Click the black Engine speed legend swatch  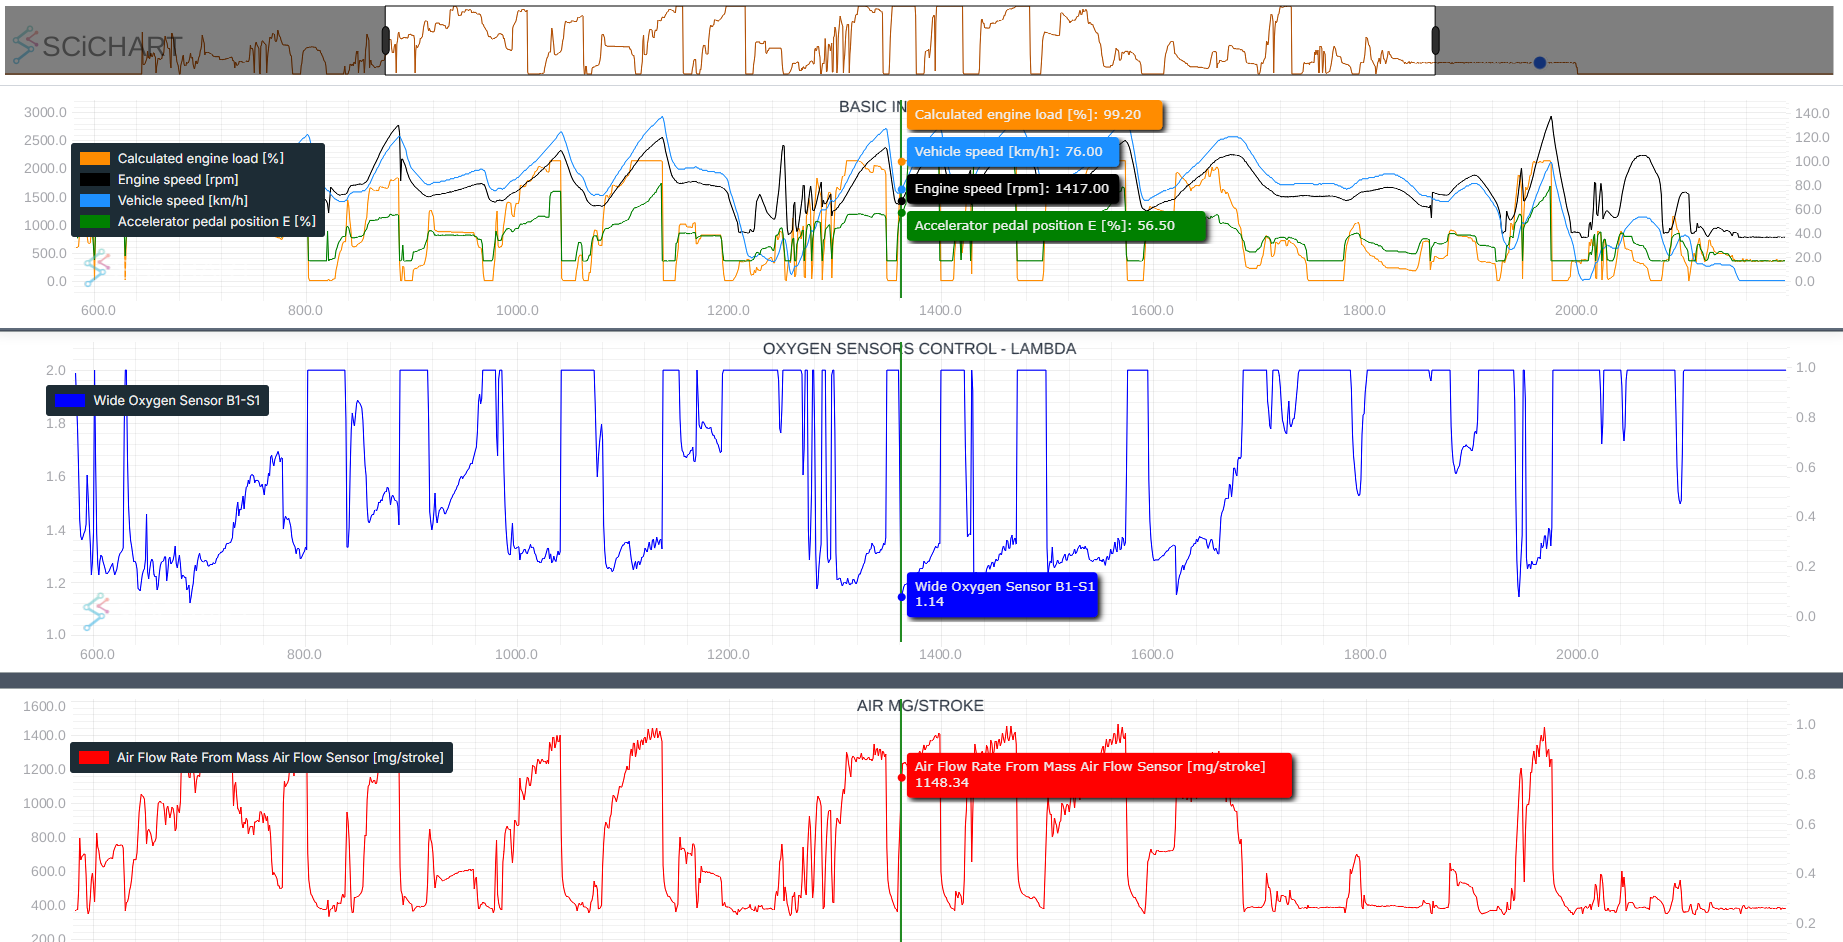click(95, 180)
